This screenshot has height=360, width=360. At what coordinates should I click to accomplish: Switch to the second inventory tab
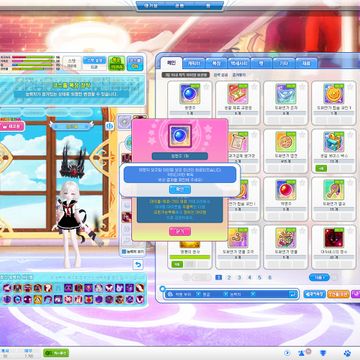click(194, 63)
